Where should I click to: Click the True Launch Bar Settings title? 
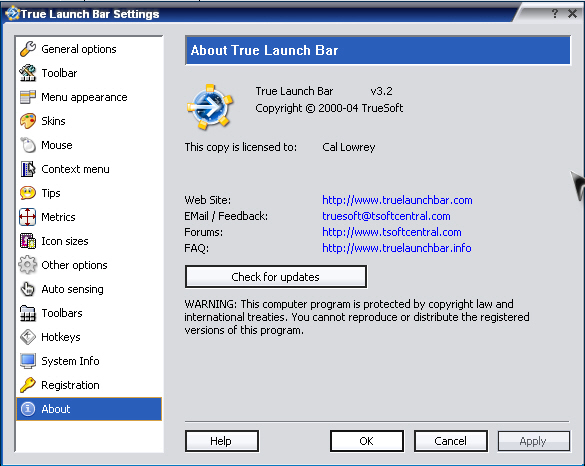pyautogui.click(x=90, y=14)
